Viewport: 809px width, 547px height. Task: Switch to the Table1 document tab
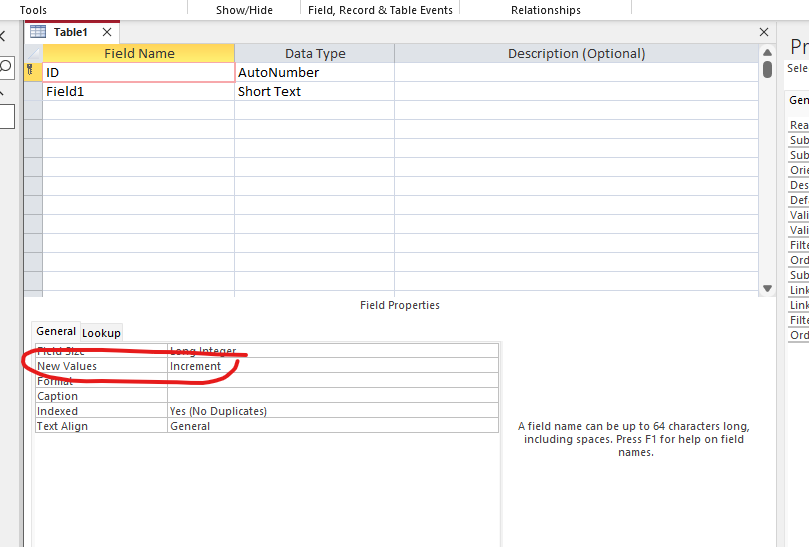pos(71,32)
